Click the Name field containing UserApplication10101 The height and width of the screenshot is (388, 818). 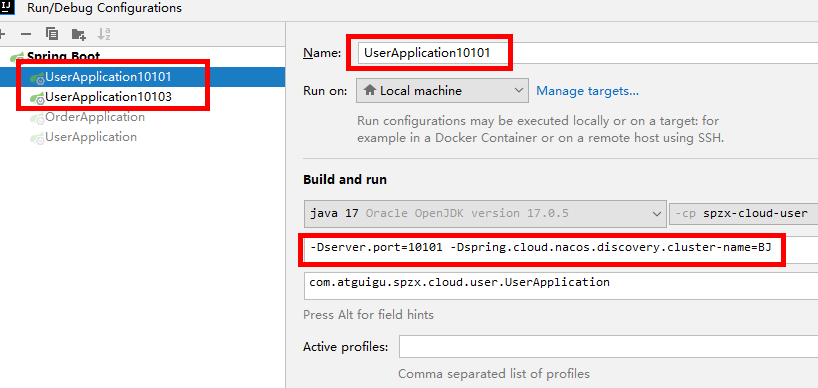click(588, 53)
